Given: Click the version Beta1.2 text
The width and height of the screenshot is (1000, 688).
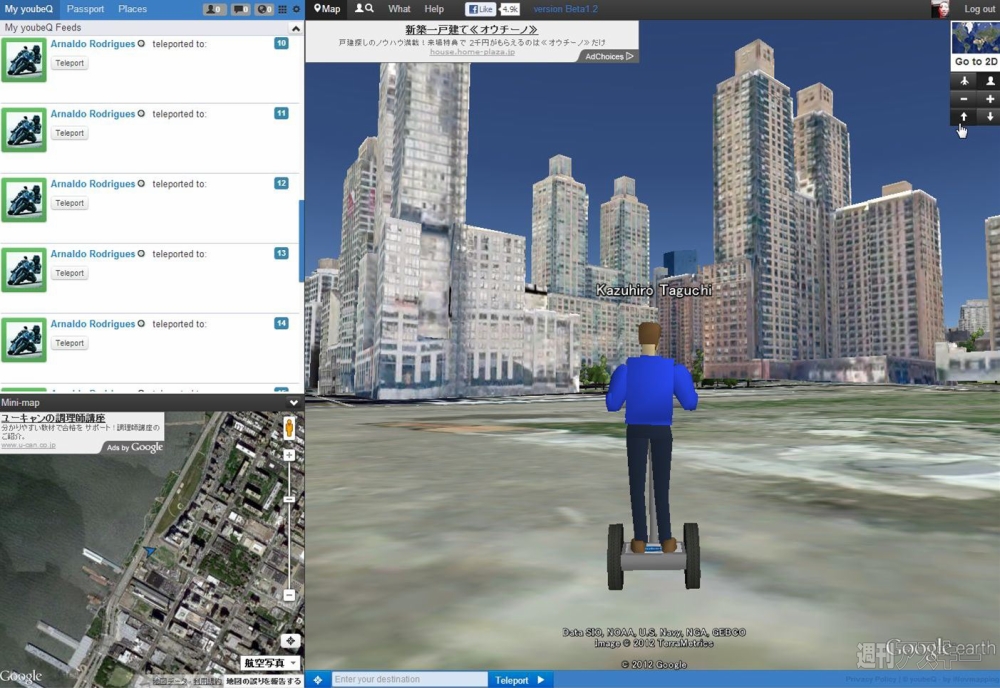Looking at the screenshot, I should pos(566,9).
